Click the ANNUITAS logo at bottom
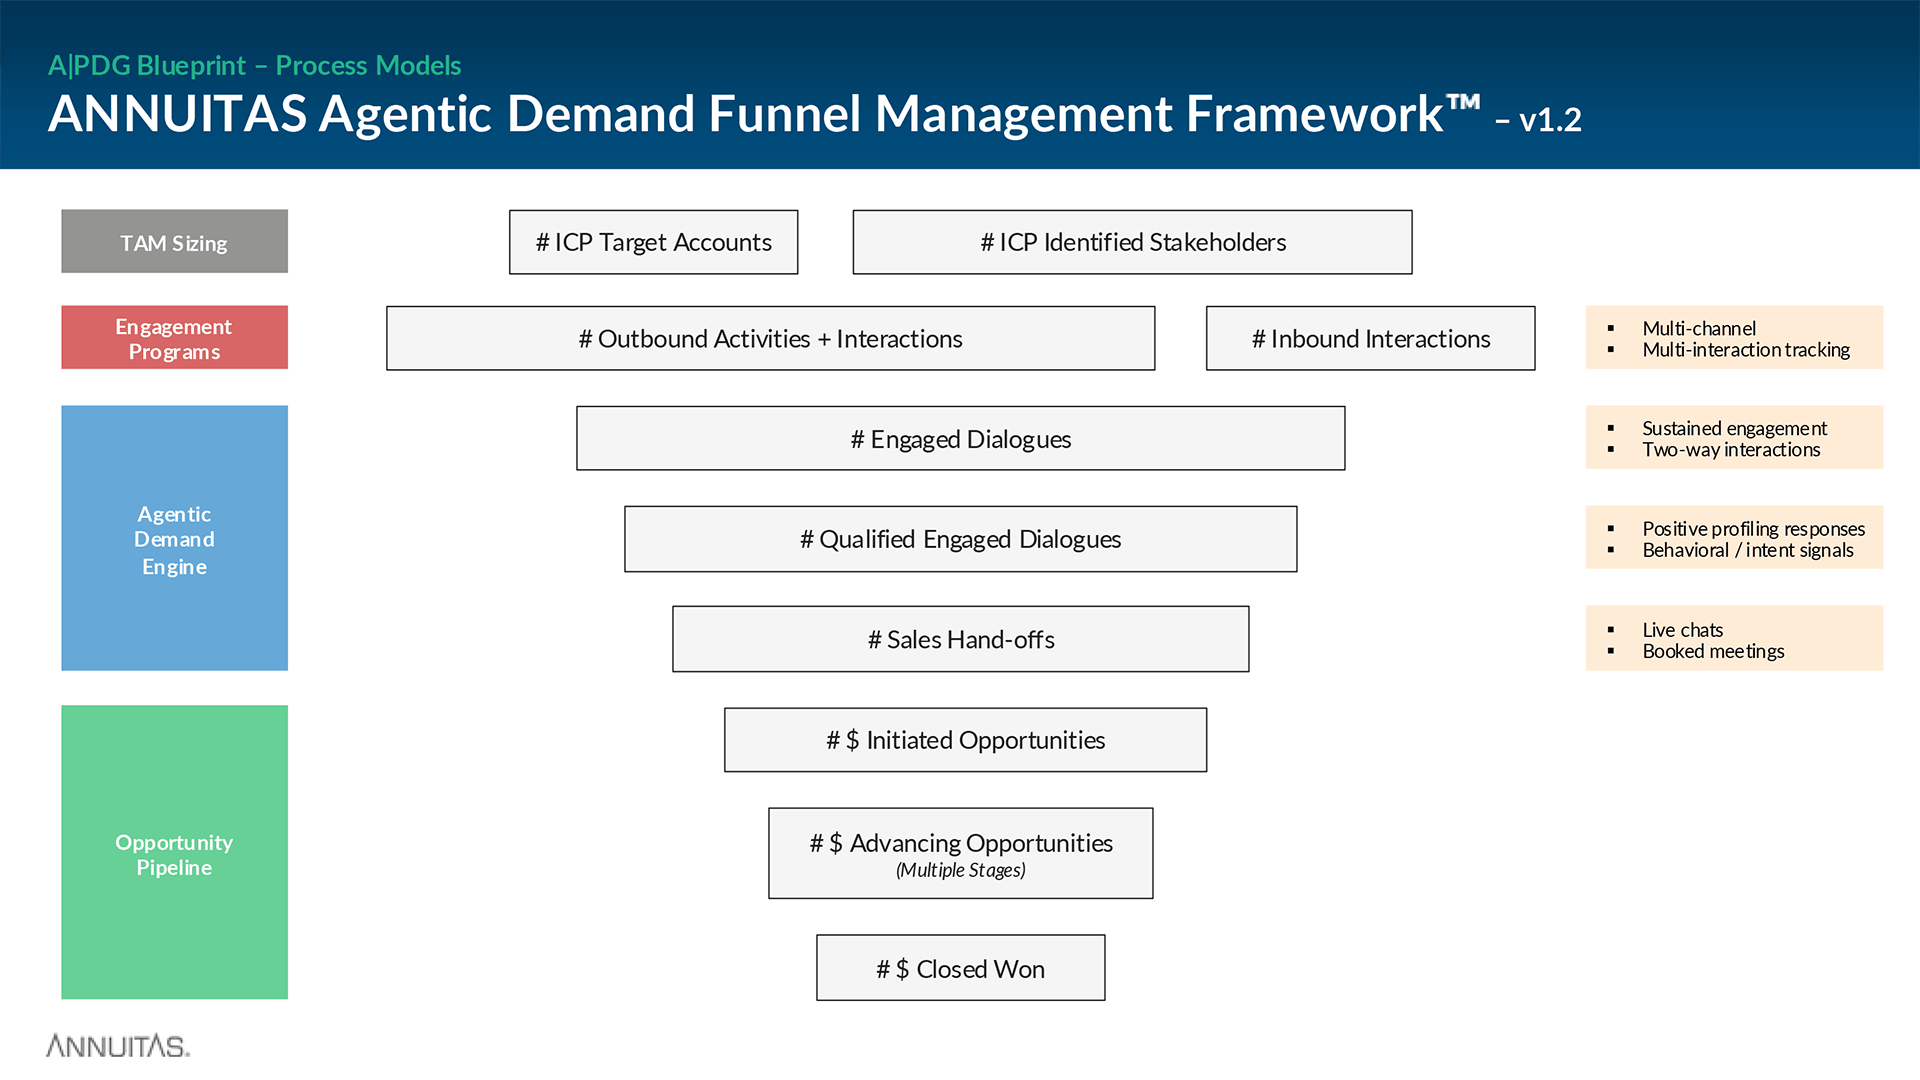Screen dimensions: 1920x1080 tap(117, 1046)
